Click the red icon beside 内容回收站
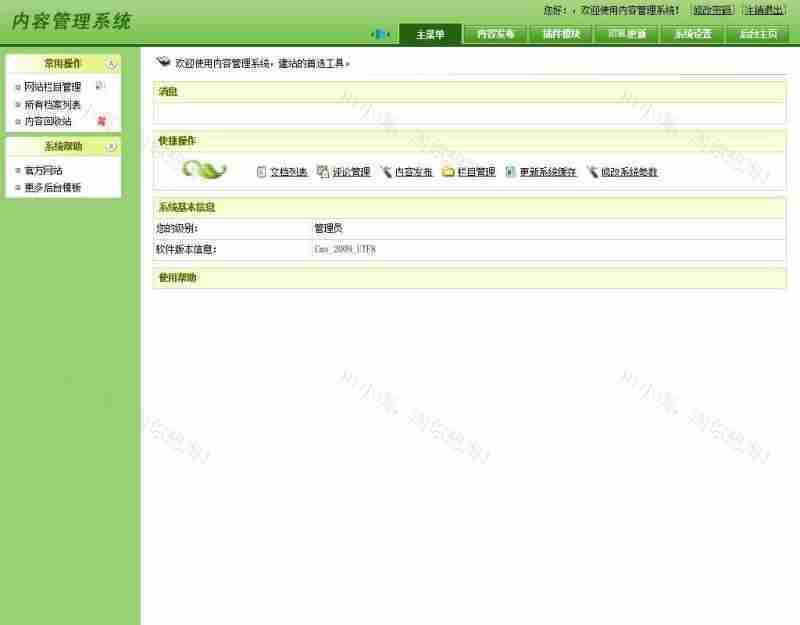 [x=101, y=121]
